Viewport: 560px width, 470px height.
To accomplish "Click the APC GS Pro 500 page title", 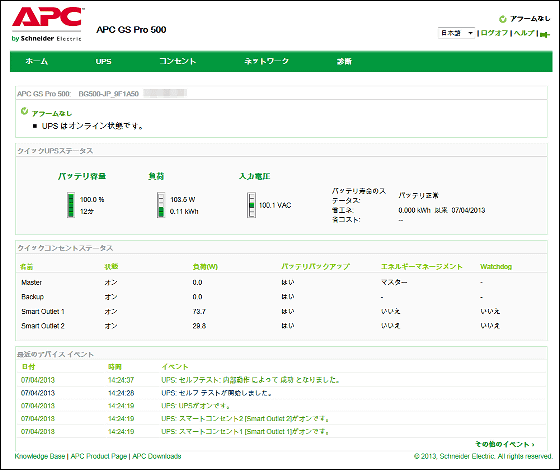I will coord(131,30).
